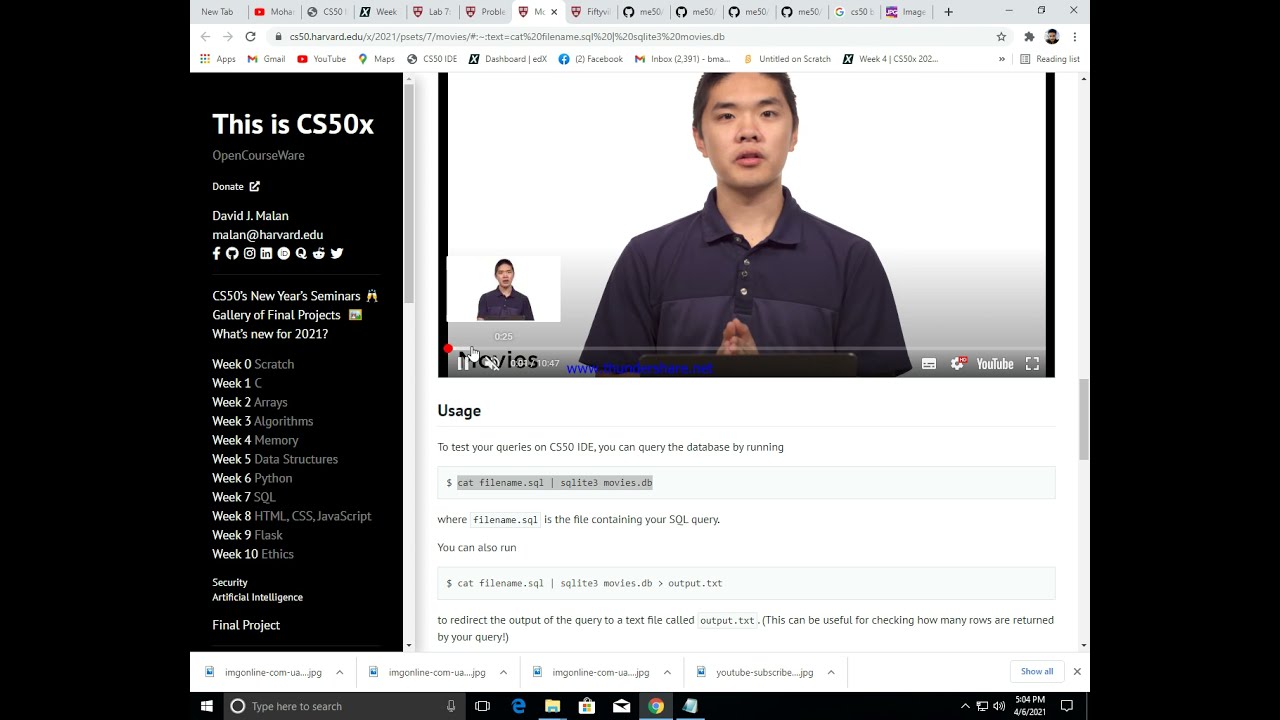Screen dimensions: 1280x720
Task: Open David Malan's Instagram icon
Action: coord(249,254)
